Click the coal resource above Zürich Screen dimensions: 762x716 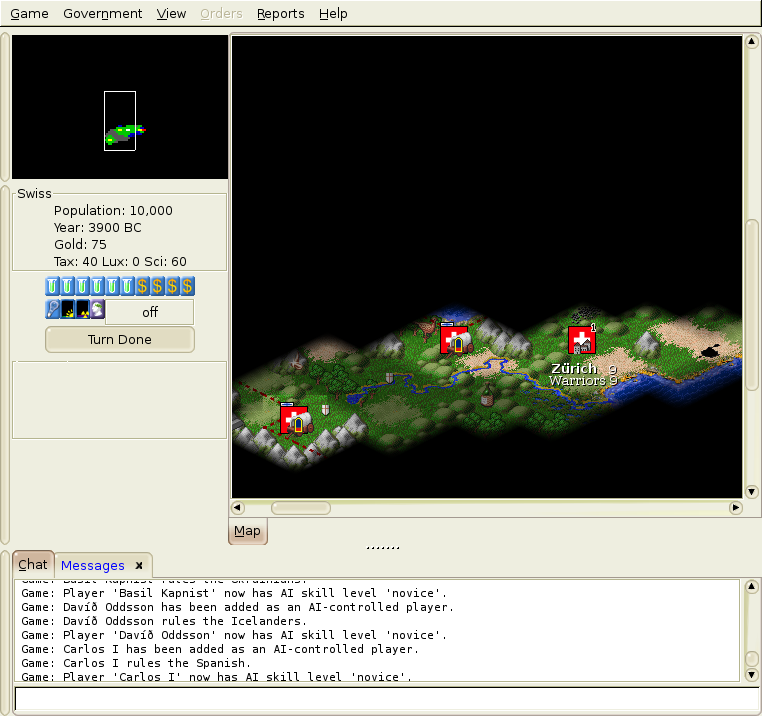(585, 315)
